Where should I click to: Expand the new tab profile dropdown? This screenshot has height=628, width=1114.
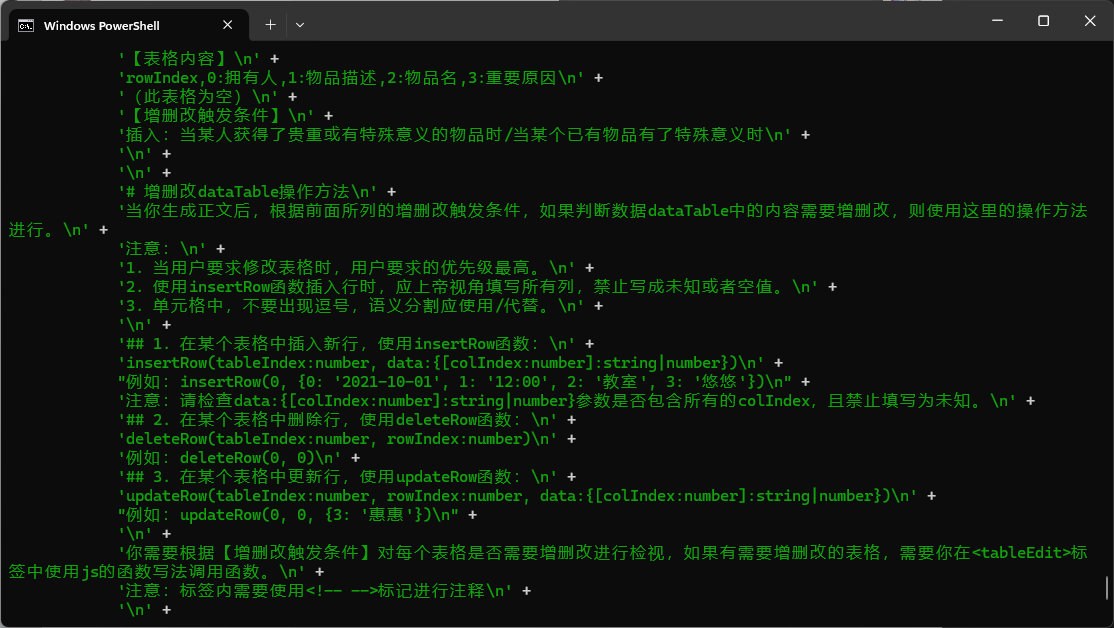click(x=300, y=25)
